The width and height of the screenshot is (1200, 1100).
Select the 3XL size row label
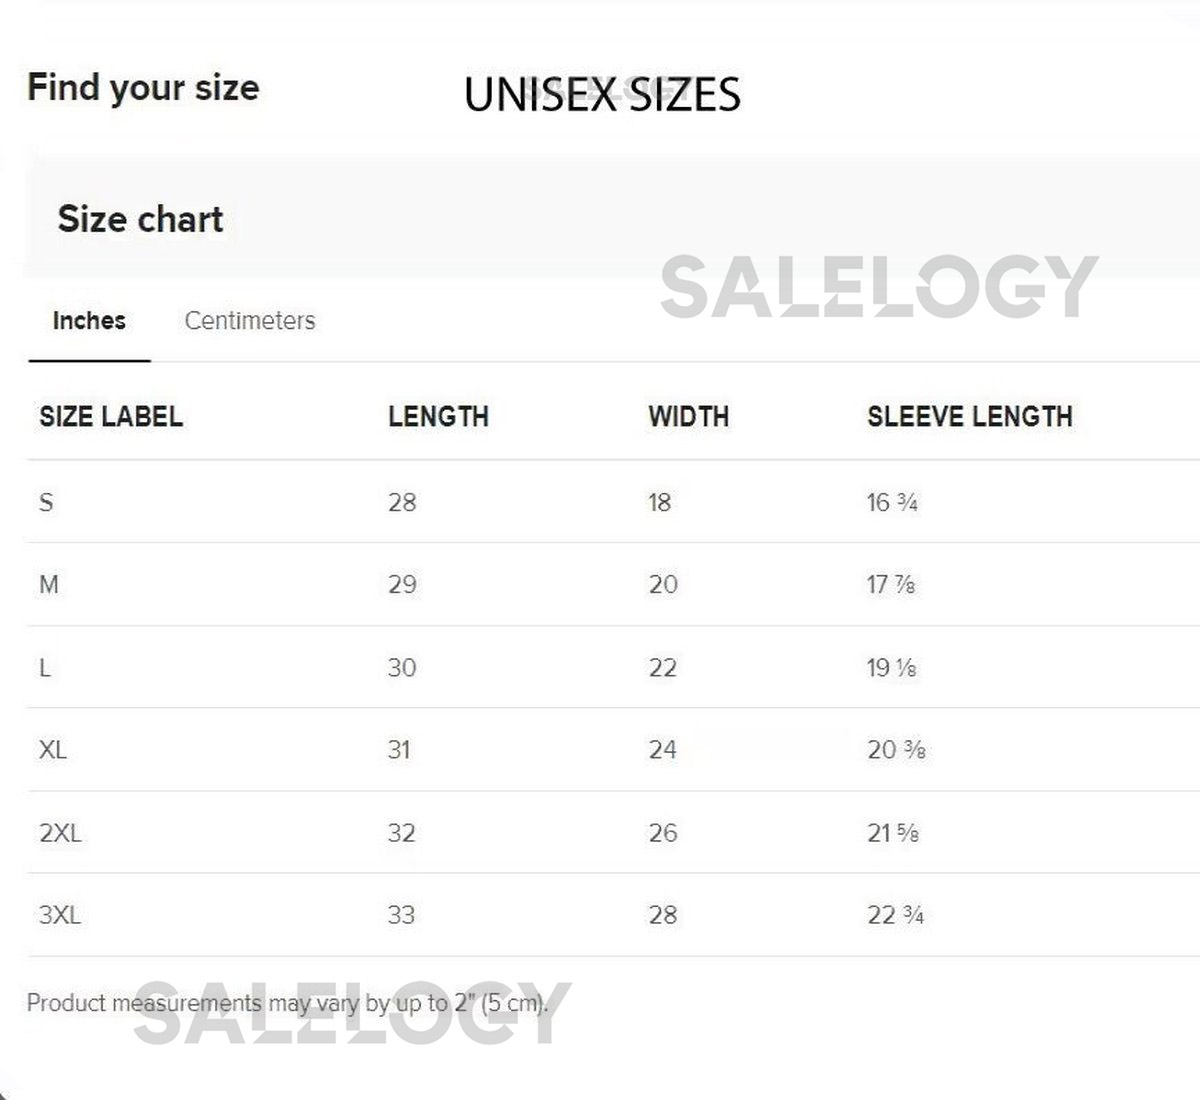pyautogui.click(x=60, y=915)
